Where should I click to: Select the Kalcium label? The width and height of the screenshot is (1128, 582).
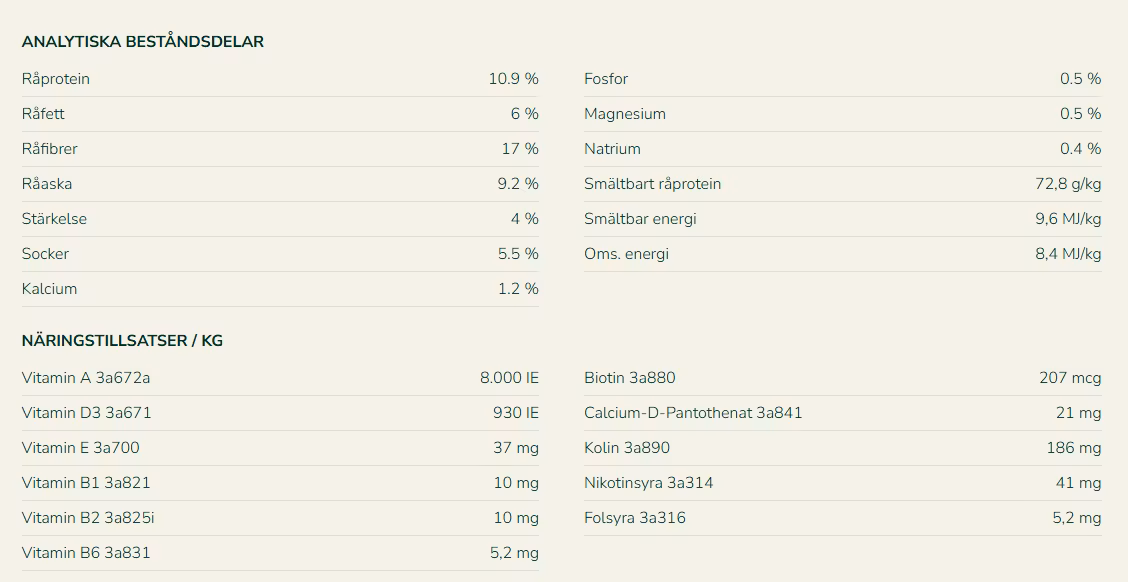coord(49,289)
